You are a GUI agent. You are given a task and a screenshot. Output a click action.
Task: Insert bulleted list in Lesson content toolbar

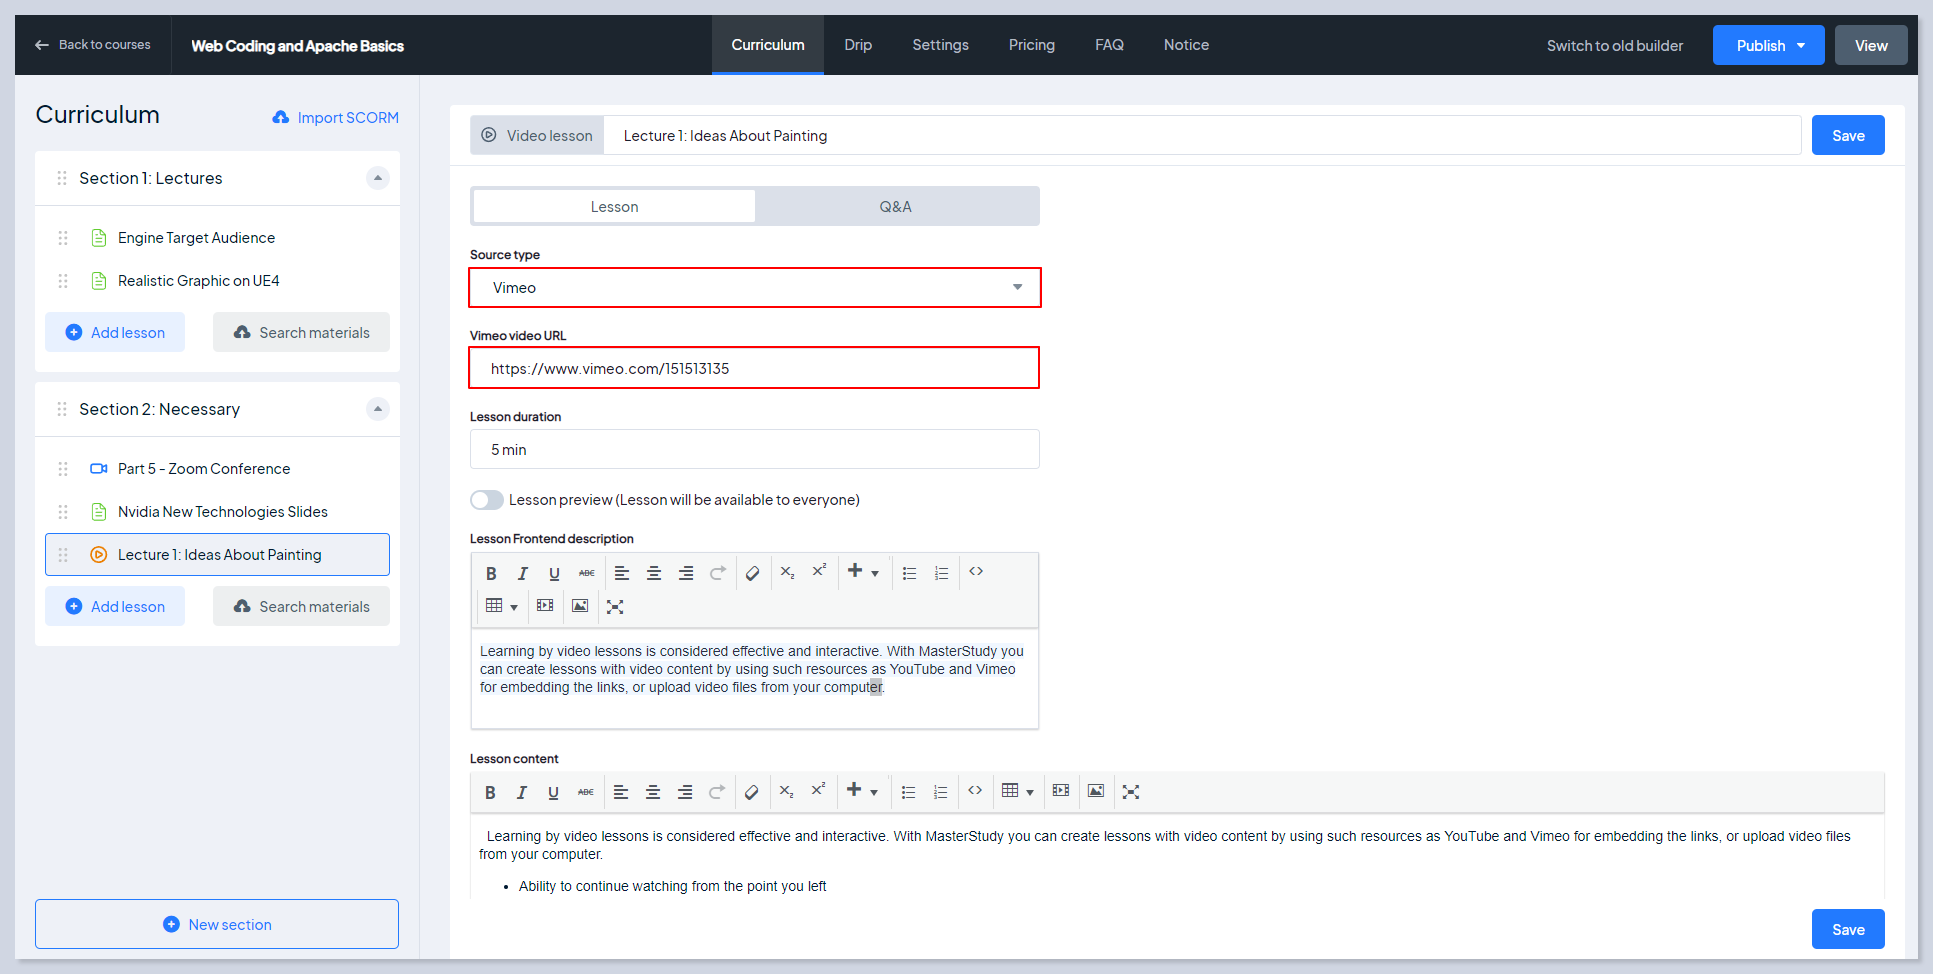pos(908,792)
